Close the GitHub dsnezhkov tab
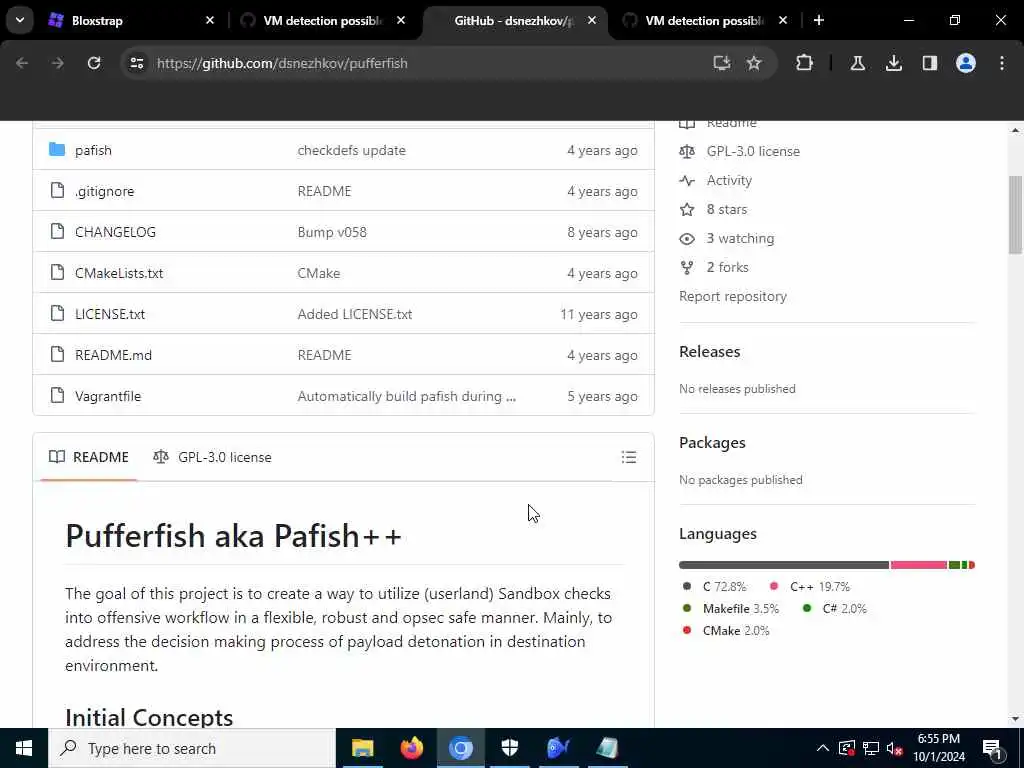This screenshot has height=768, width=1024. (592, 20)
